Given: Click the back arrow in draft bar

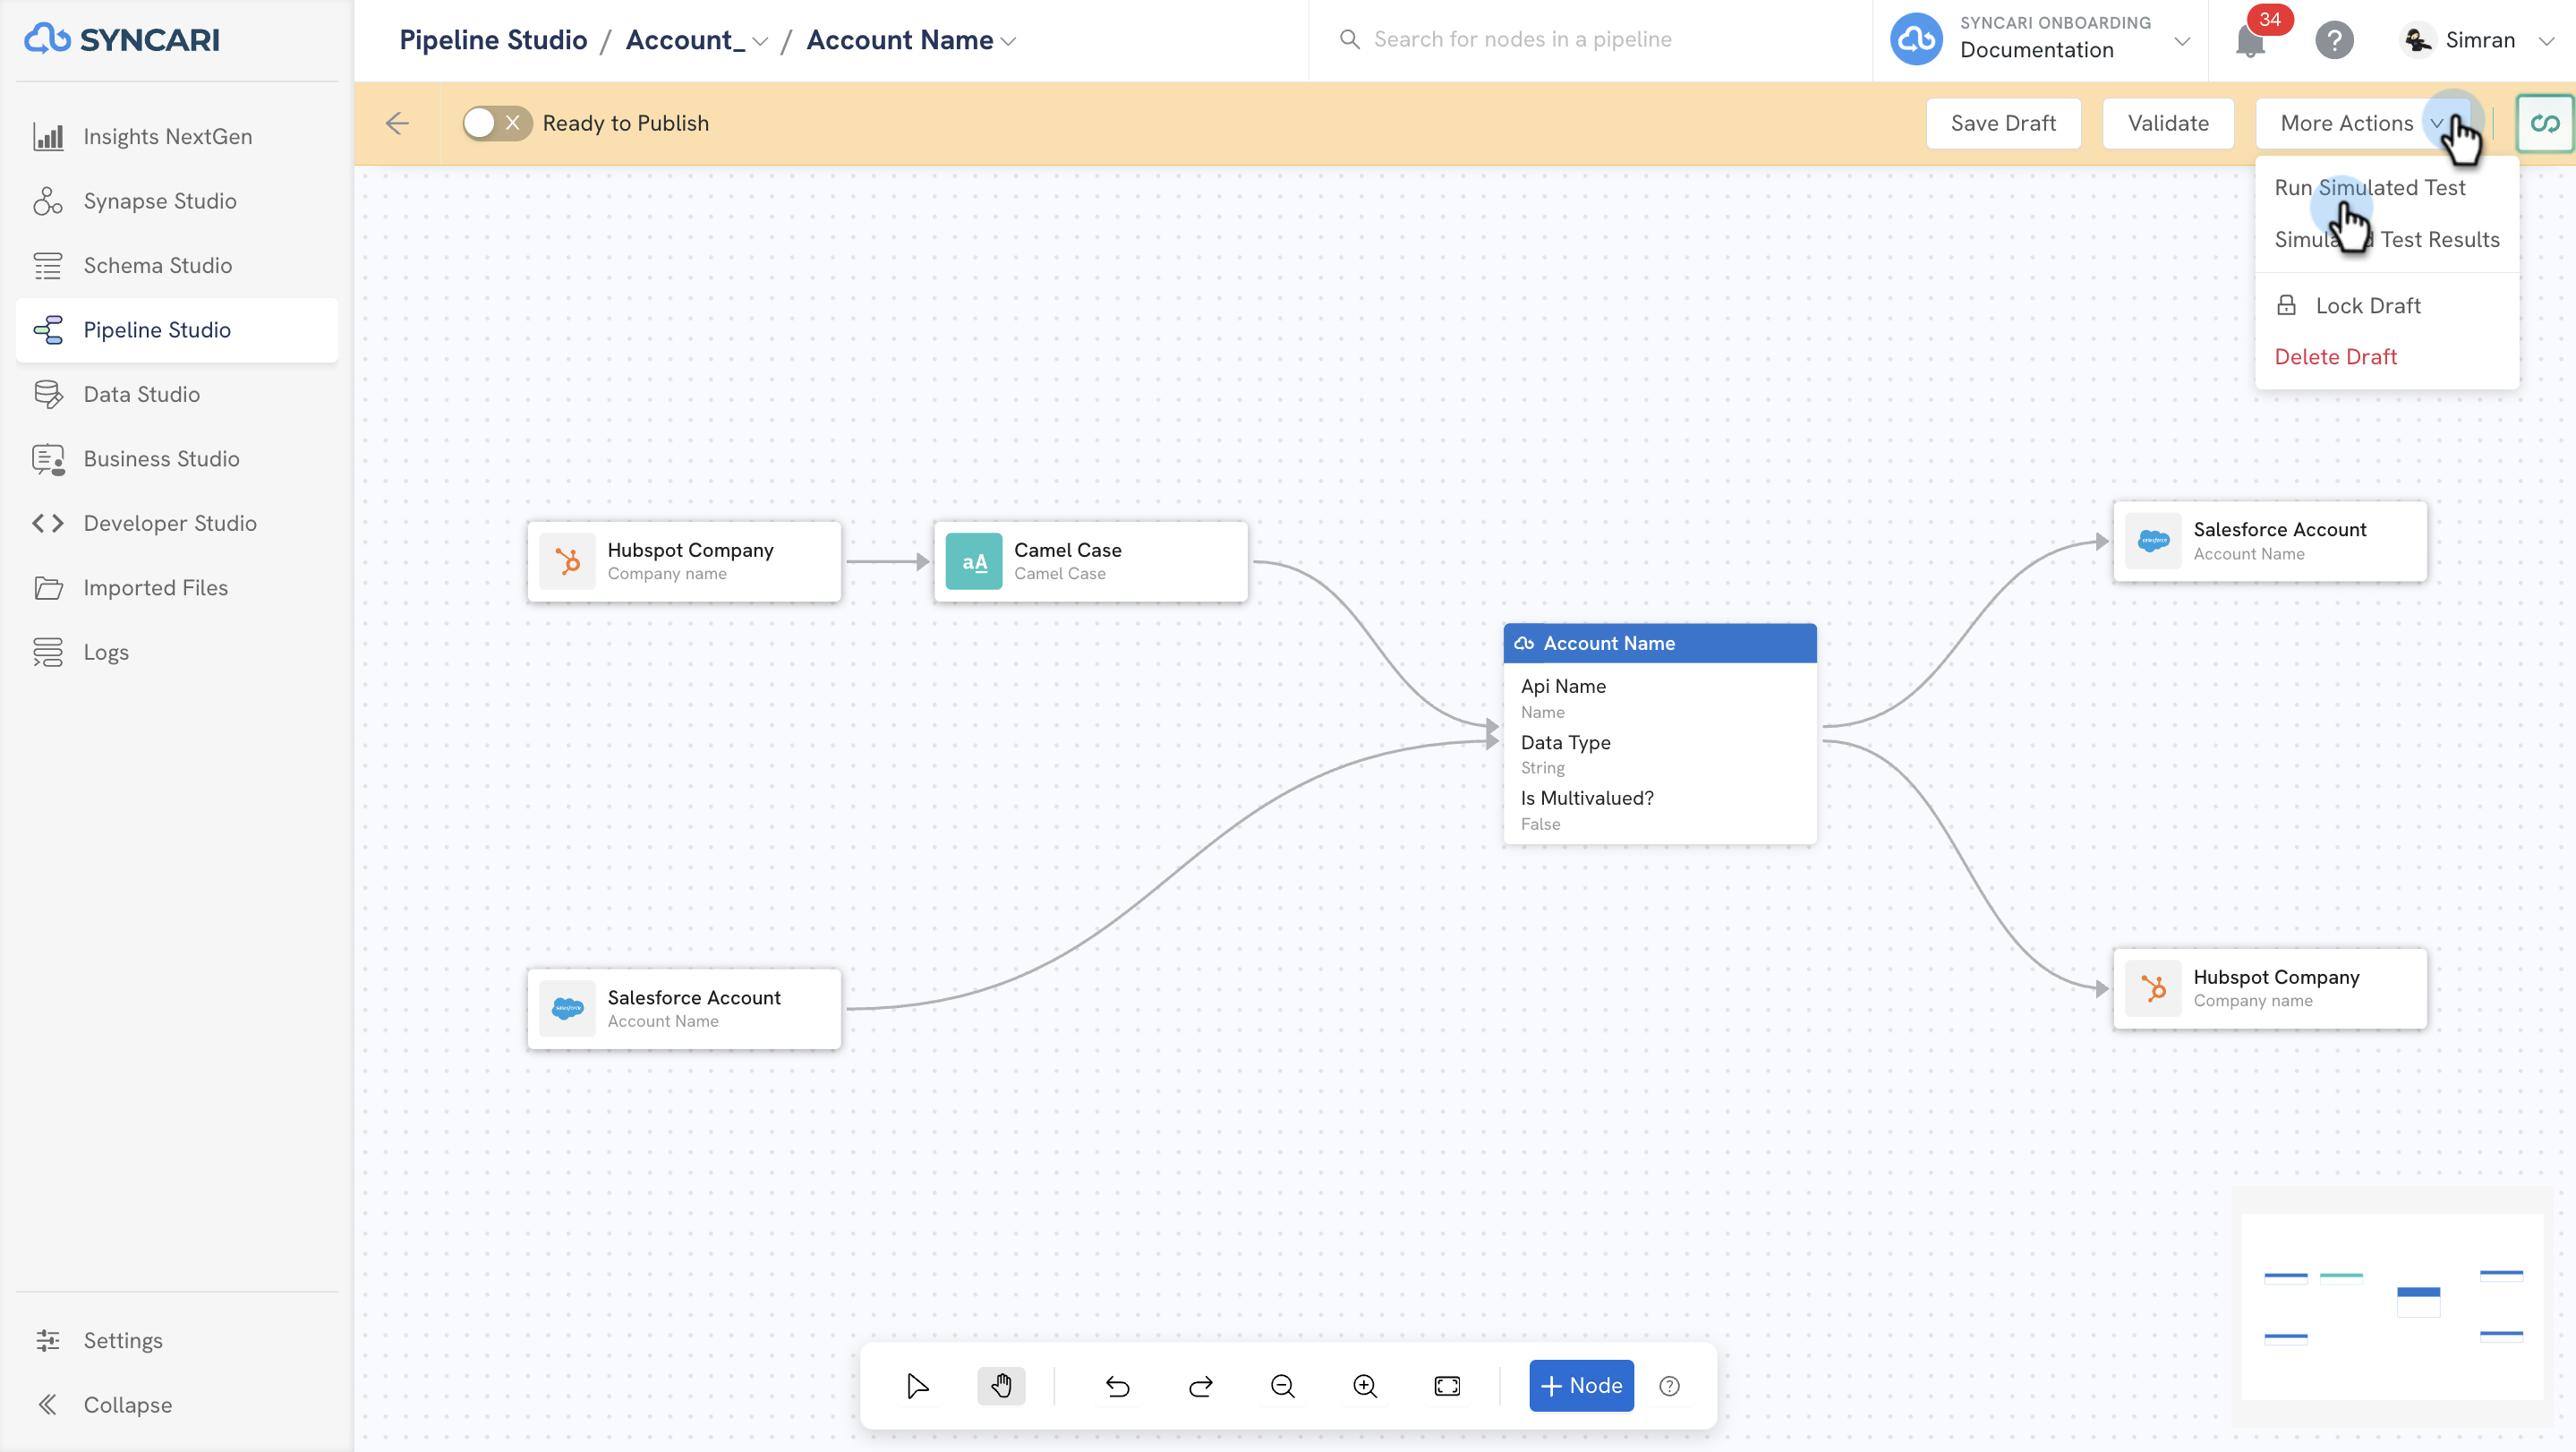Looking at the screenshot, I should [x=397, y=123].
